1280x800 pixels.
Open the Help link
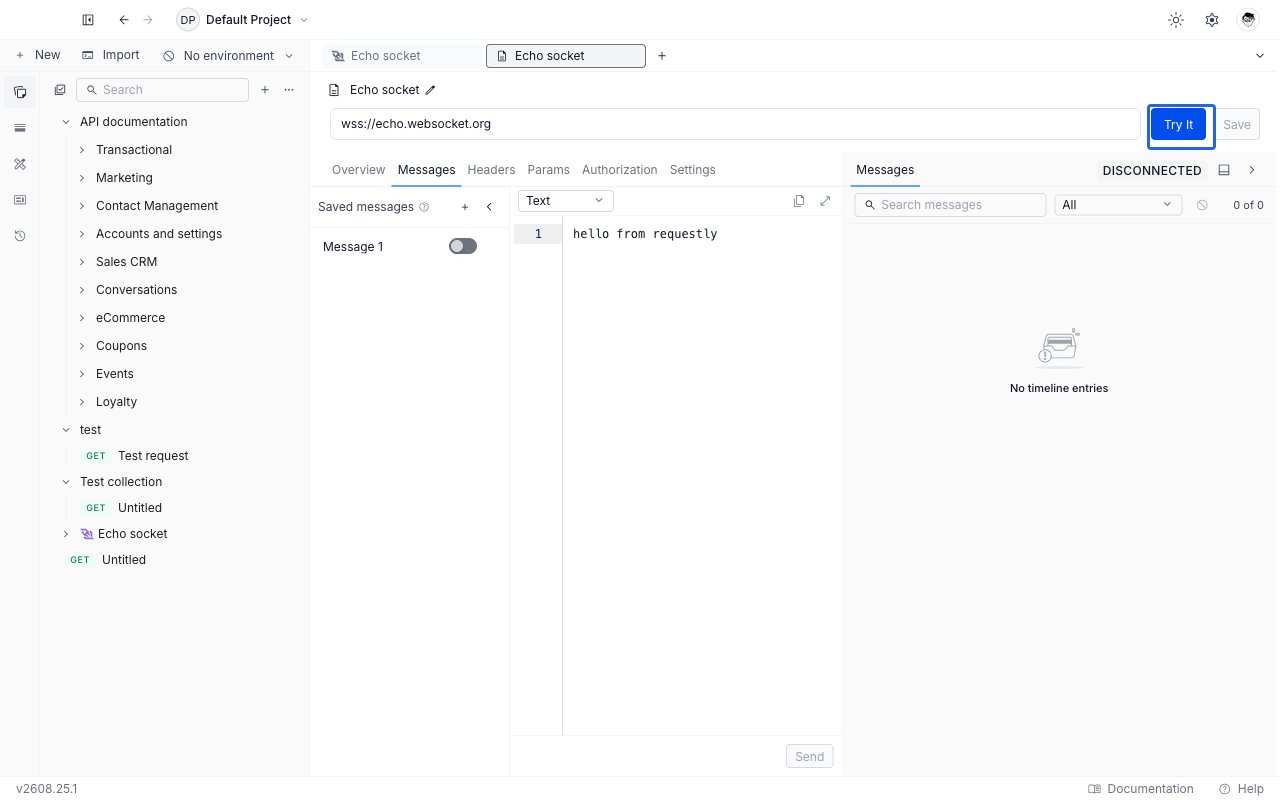pyautogui.click(x=1241, y=789)
